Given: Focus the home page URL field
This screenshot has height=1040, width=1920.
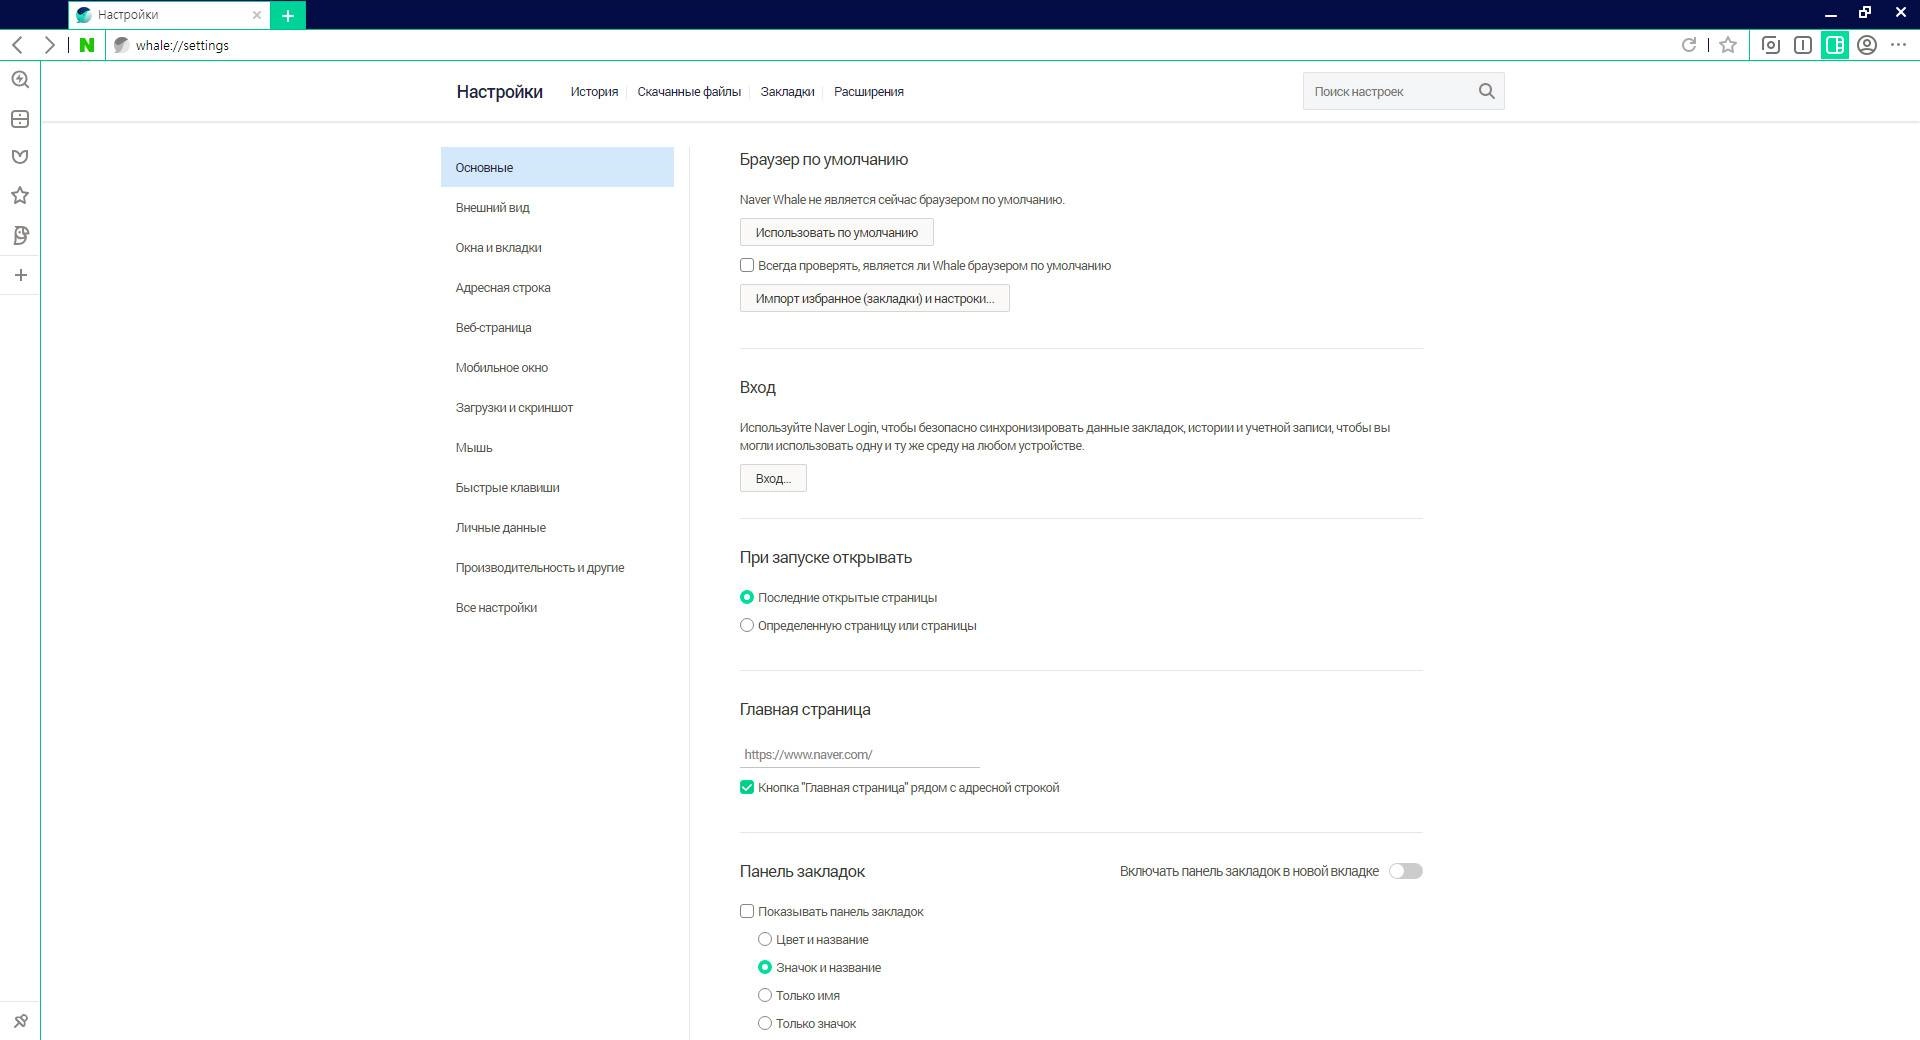Looking at the screenshot, I should tap(859, 754).
